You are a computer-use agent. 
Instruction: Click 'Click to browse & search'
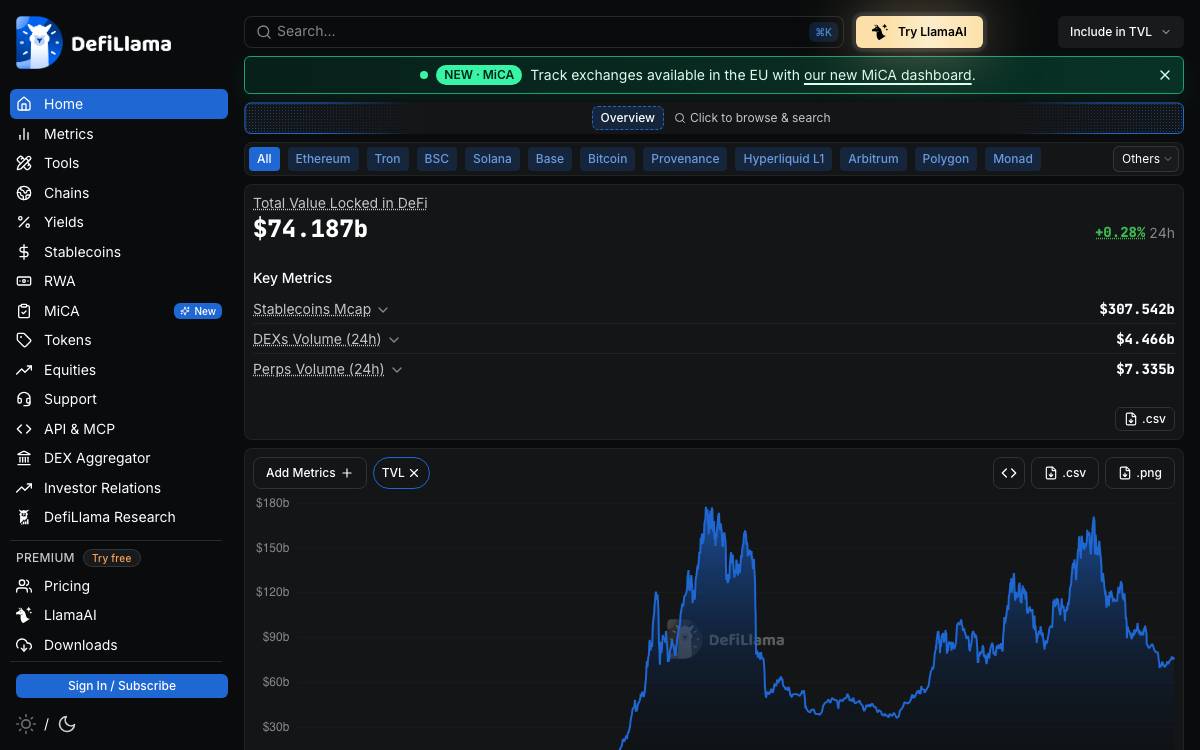pos(753,118)
